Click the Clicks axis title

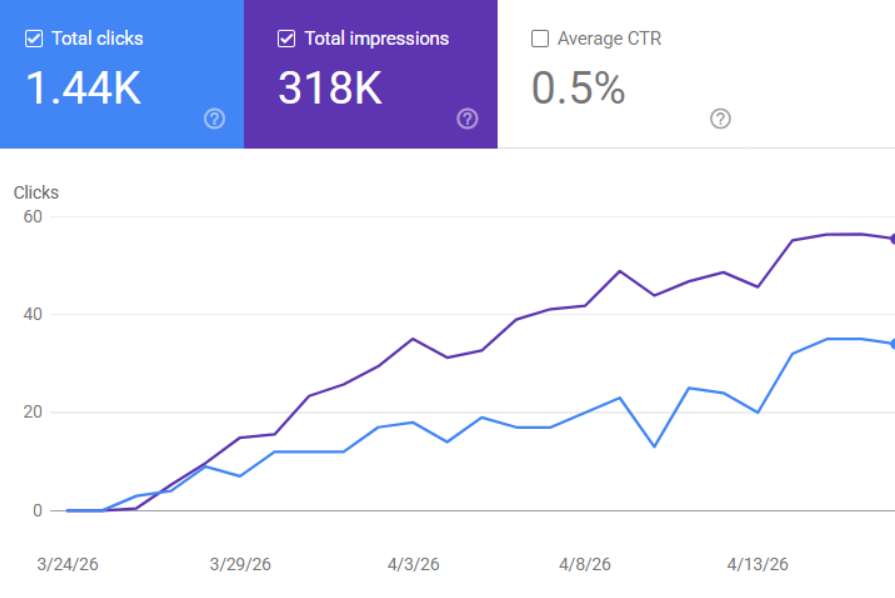(x=36, y=192)
